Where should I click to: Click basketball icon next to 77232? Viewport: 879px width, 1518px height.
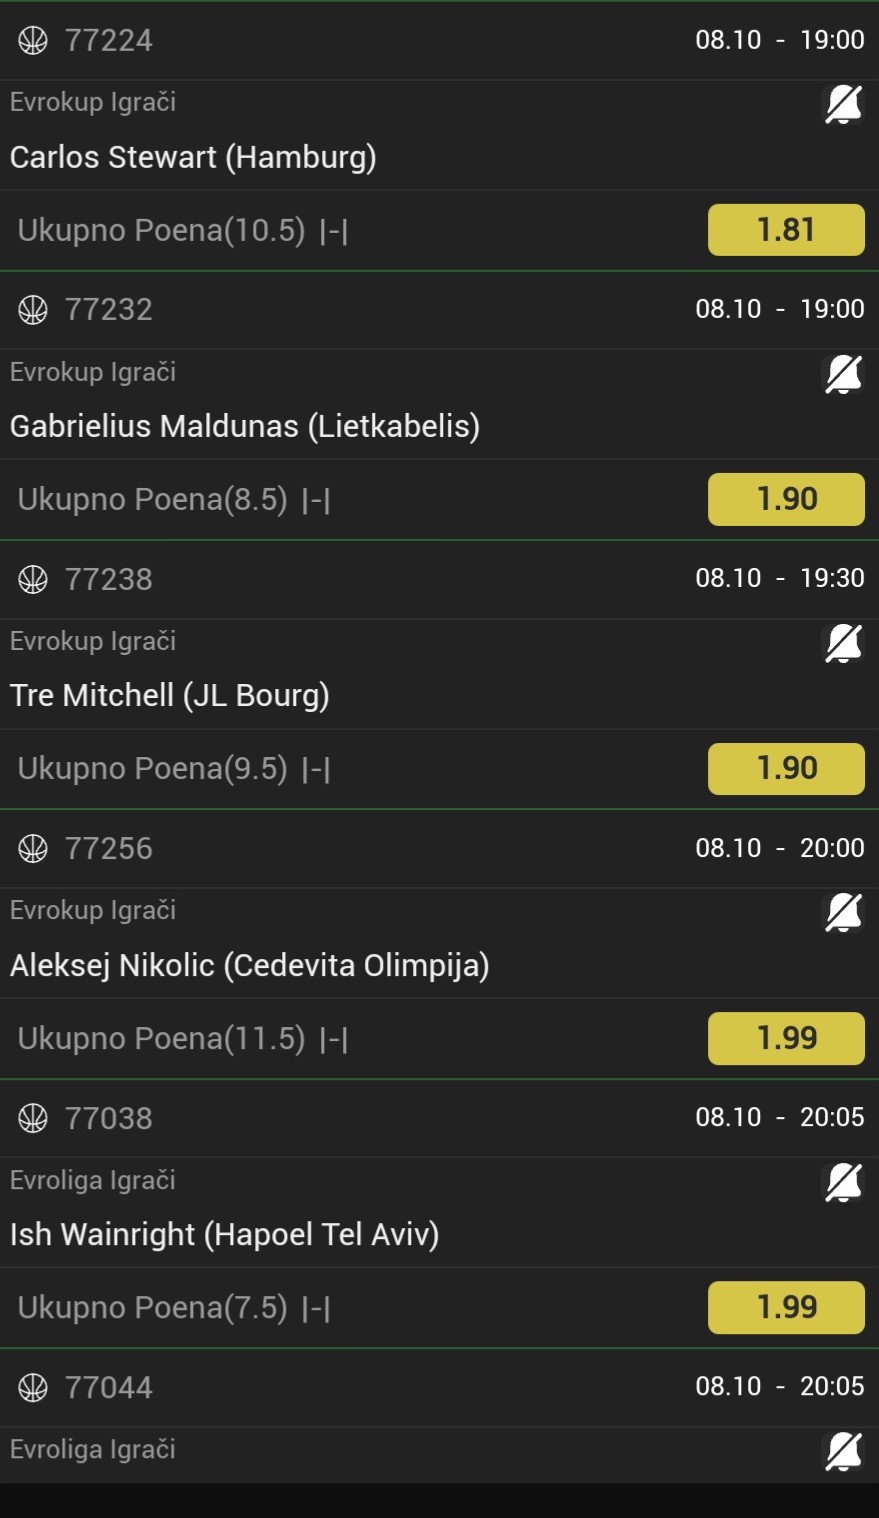tap(33, 310)
